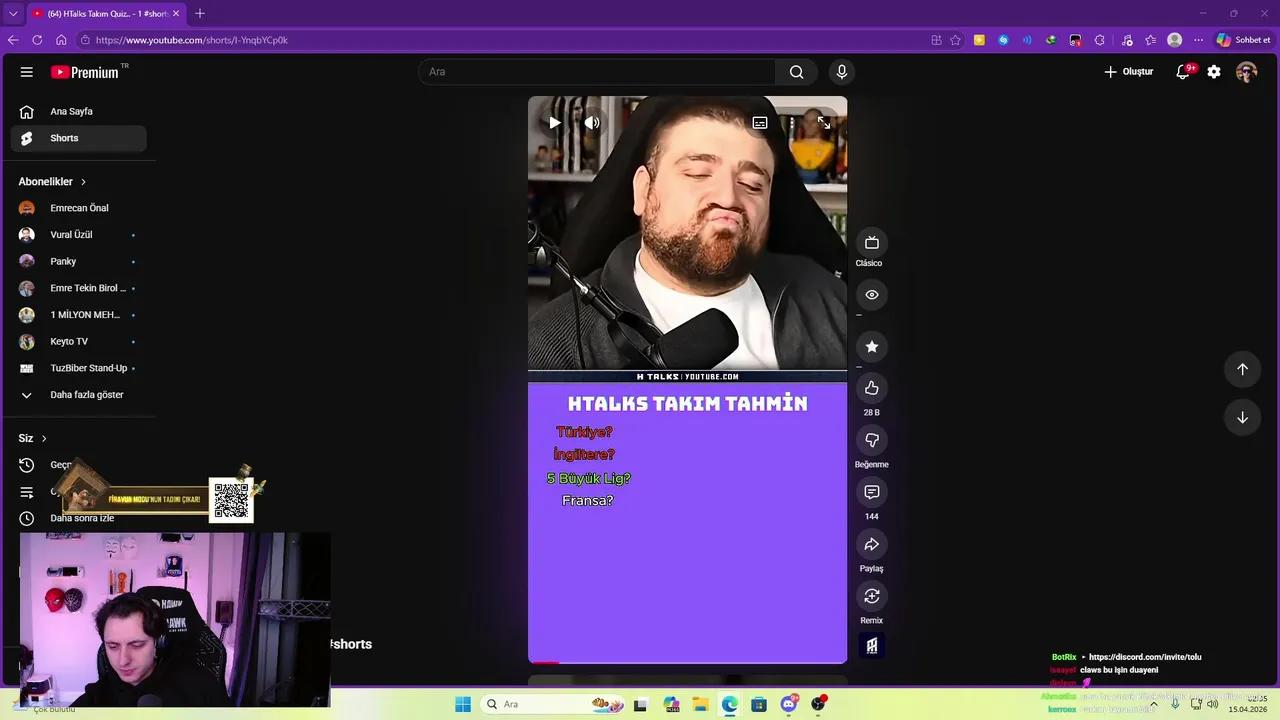Open the Remix option for this Short
1280x720 pixels.
pos(871,596)
